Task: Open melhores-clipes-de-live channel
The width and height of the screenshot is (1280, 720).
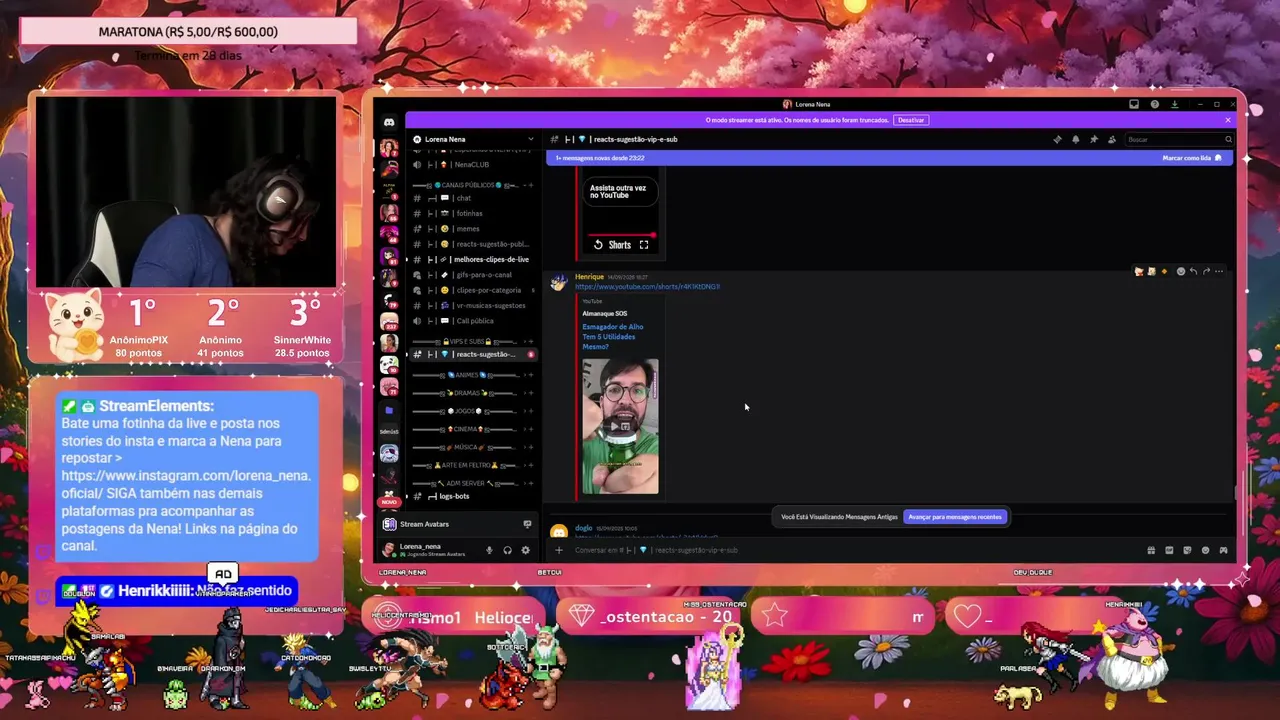Action: (x=473, y=259)
